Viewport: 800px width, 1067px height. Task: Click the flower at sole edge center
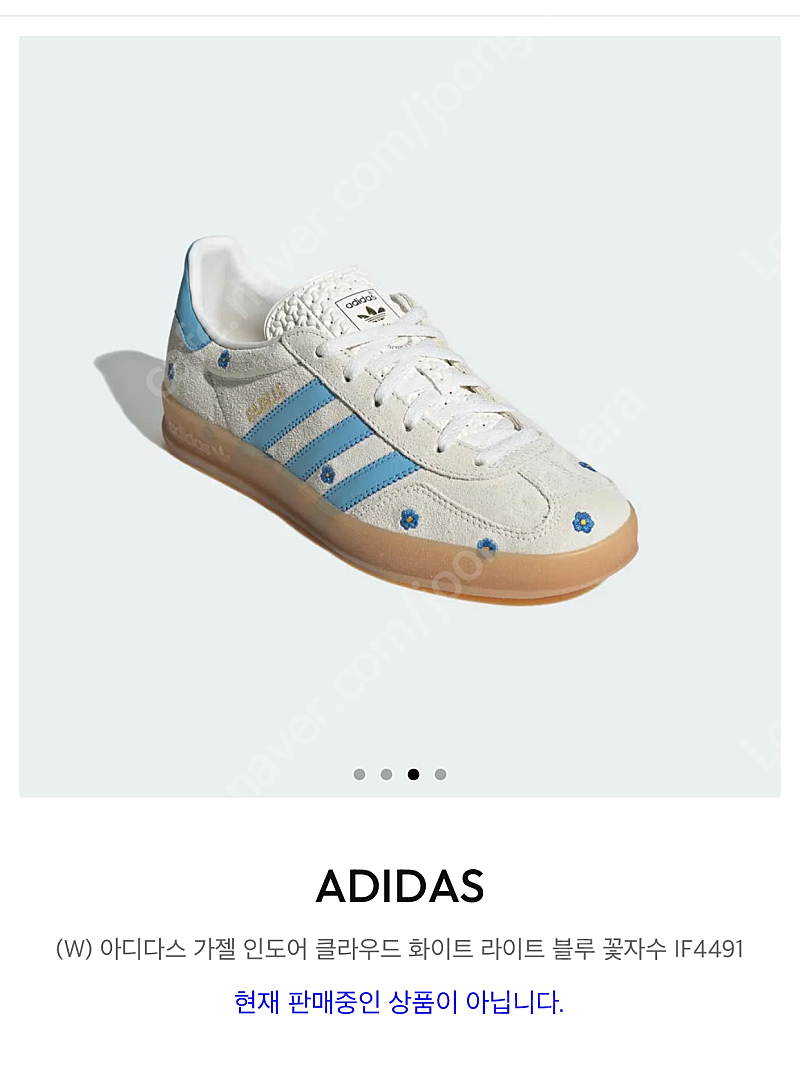tap(487, 544)
